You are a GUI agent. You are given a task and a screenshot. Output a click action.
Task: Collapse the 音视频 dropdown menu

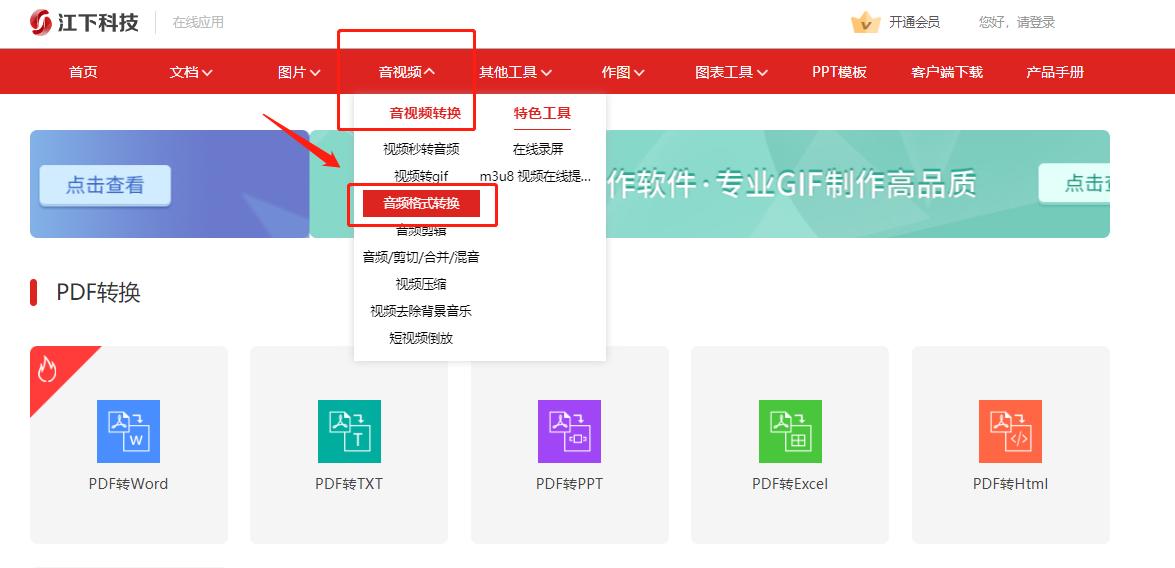[x=406, y=72]
